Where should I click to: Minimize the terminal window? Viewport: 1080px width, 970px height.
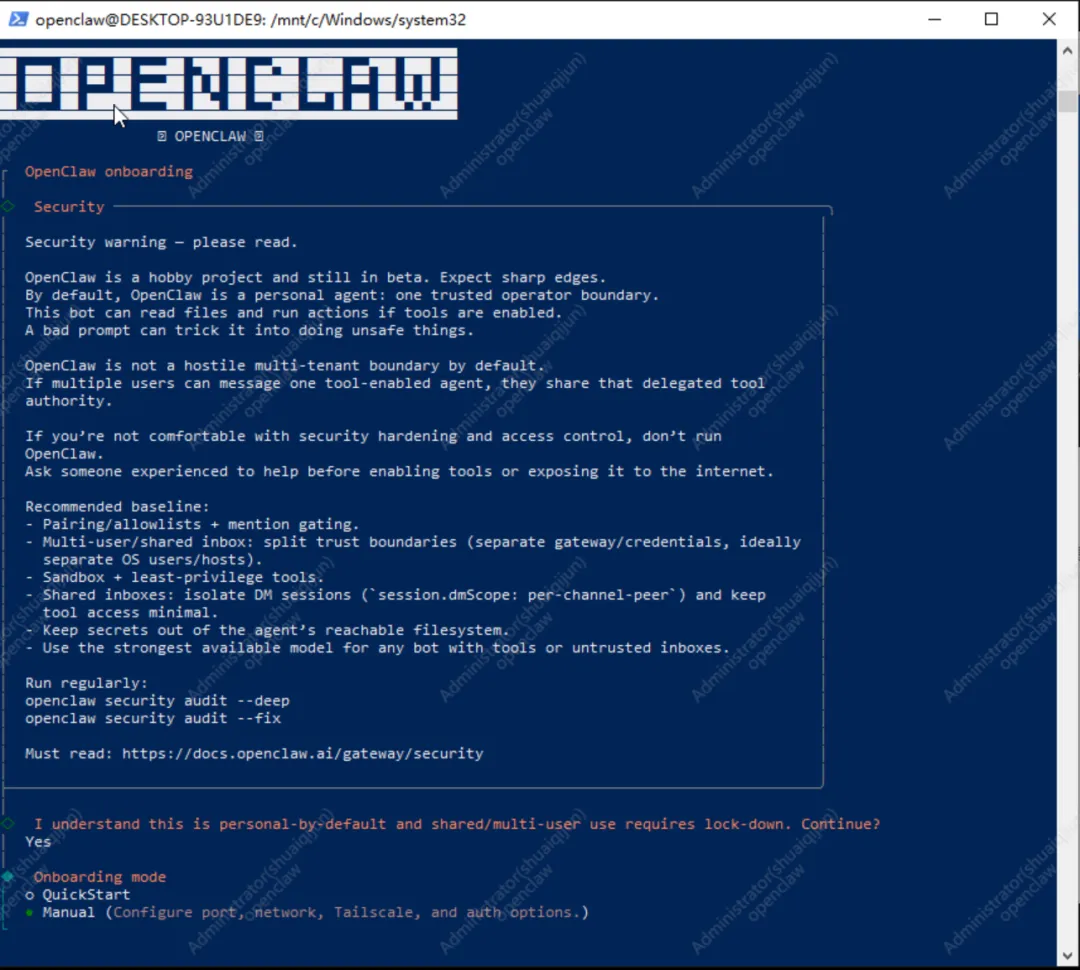[x=935, y=19]
